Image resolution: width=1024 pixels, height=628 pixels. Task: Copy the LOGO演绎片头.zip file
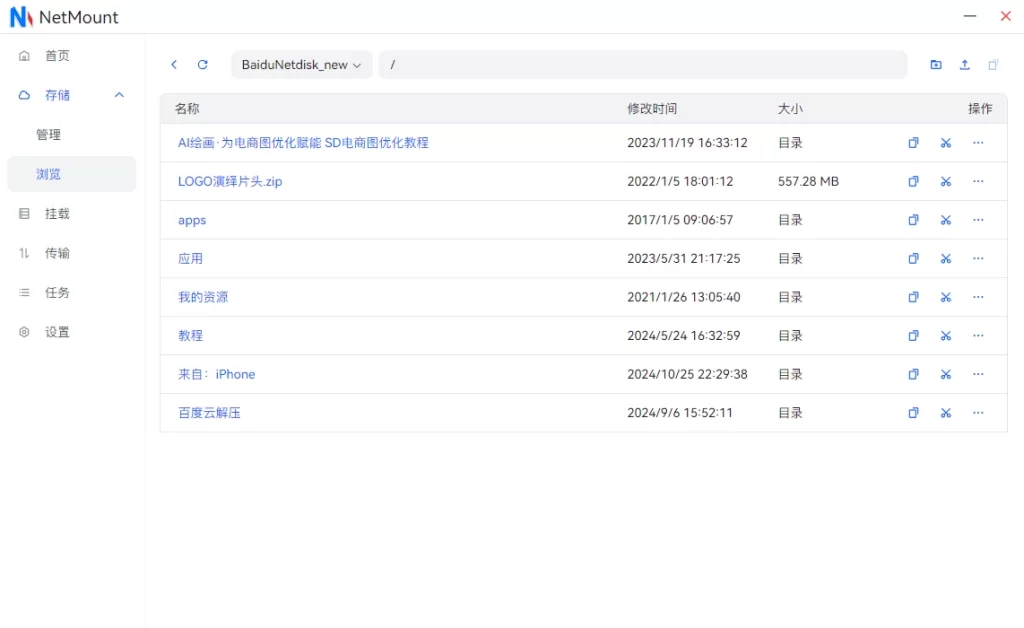pyautogui.click(x=913, y=182)
